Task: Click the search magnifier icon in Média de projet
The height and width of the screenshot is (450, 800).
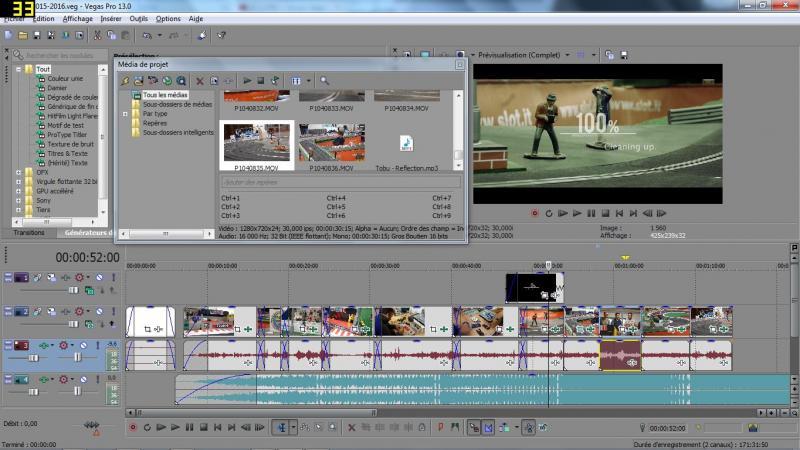Action: [x=324, y=80]
